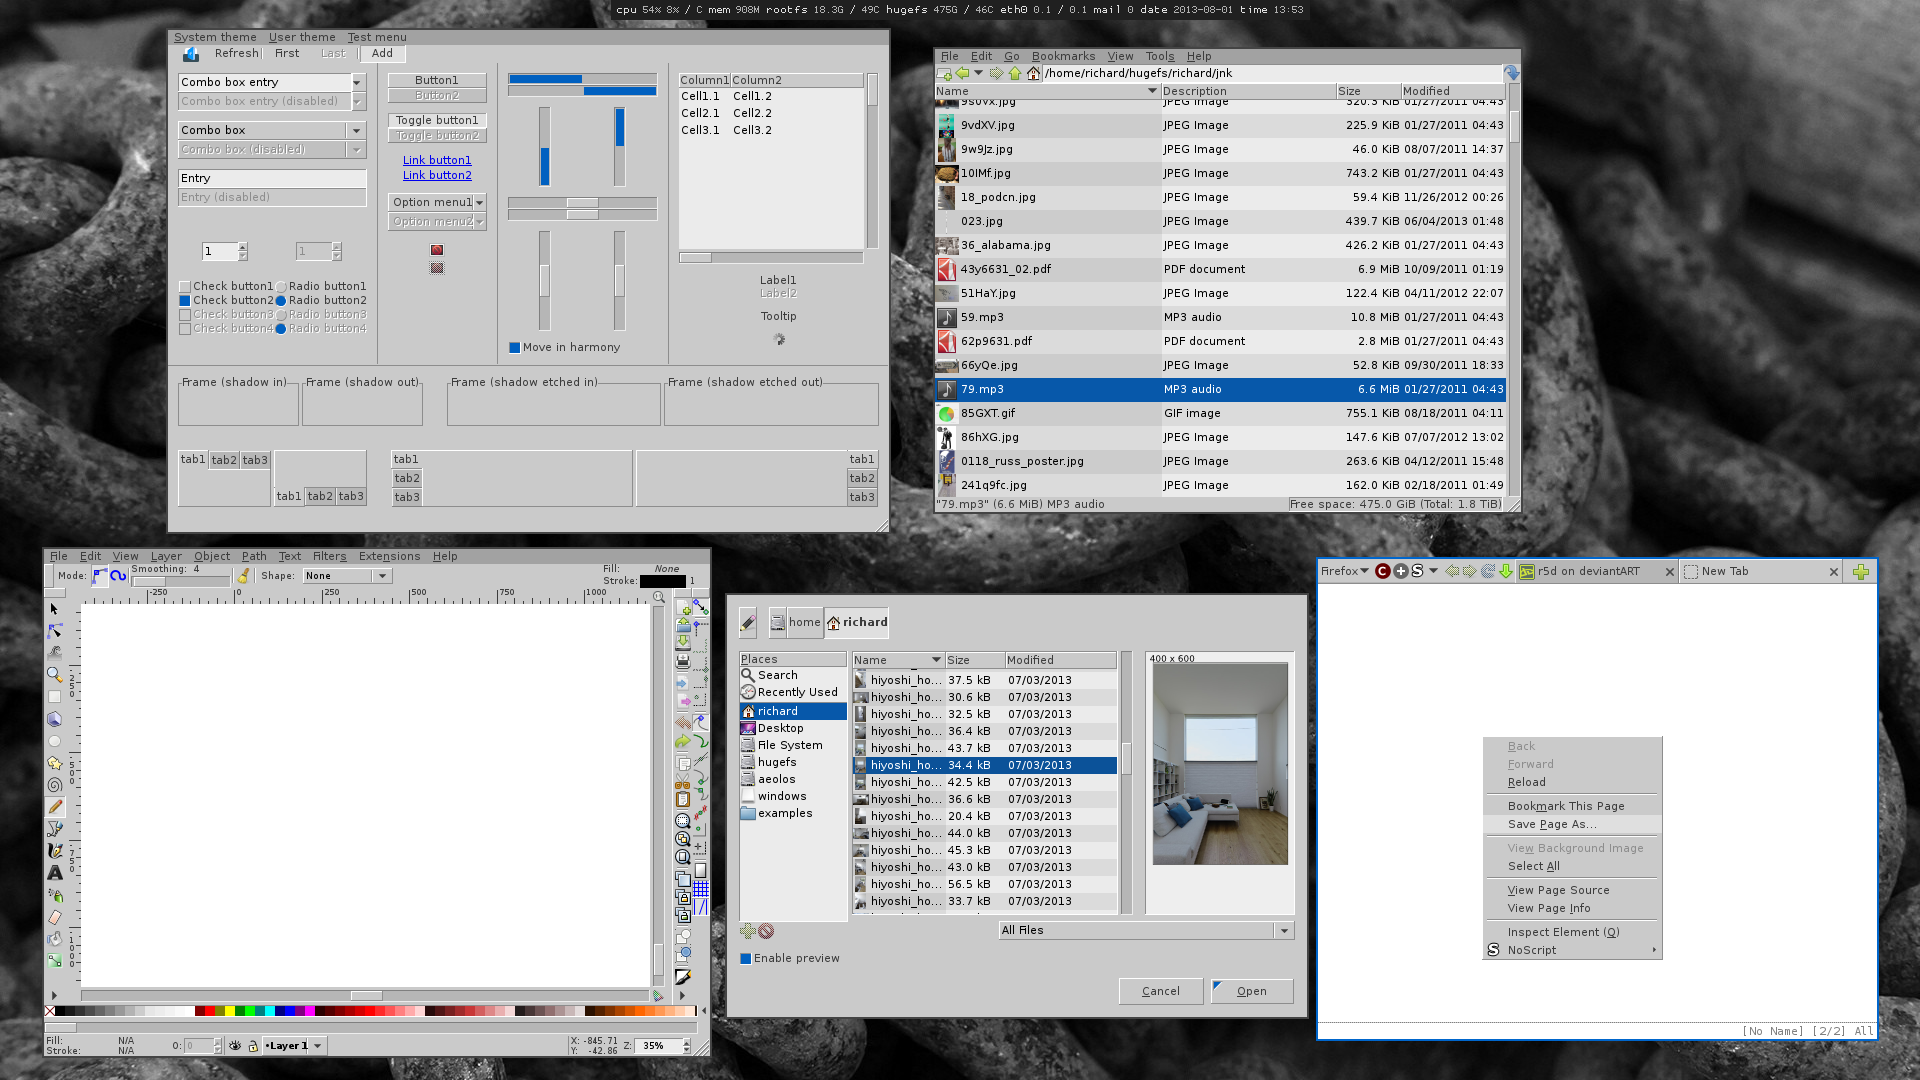Click the broom reset icon in Inkscape
1920x1080 pixels.
(x=243, y=576)
